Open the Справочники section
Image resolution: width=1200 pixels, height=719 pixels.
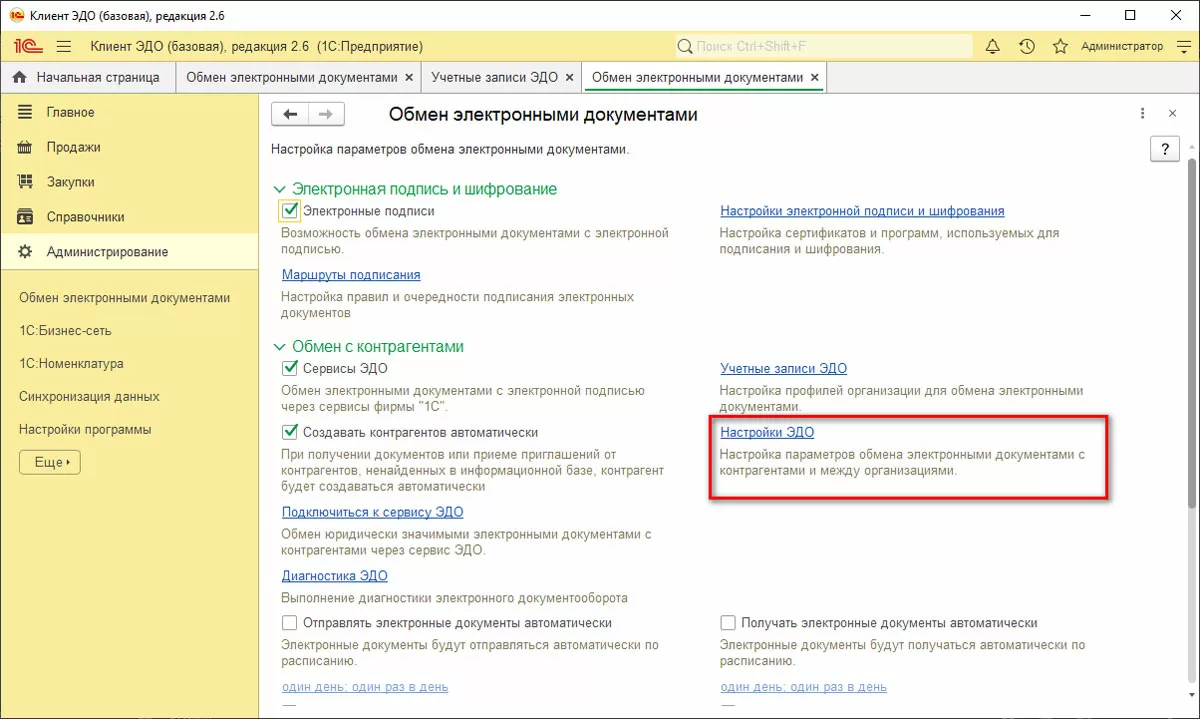(x=129, y=217)
